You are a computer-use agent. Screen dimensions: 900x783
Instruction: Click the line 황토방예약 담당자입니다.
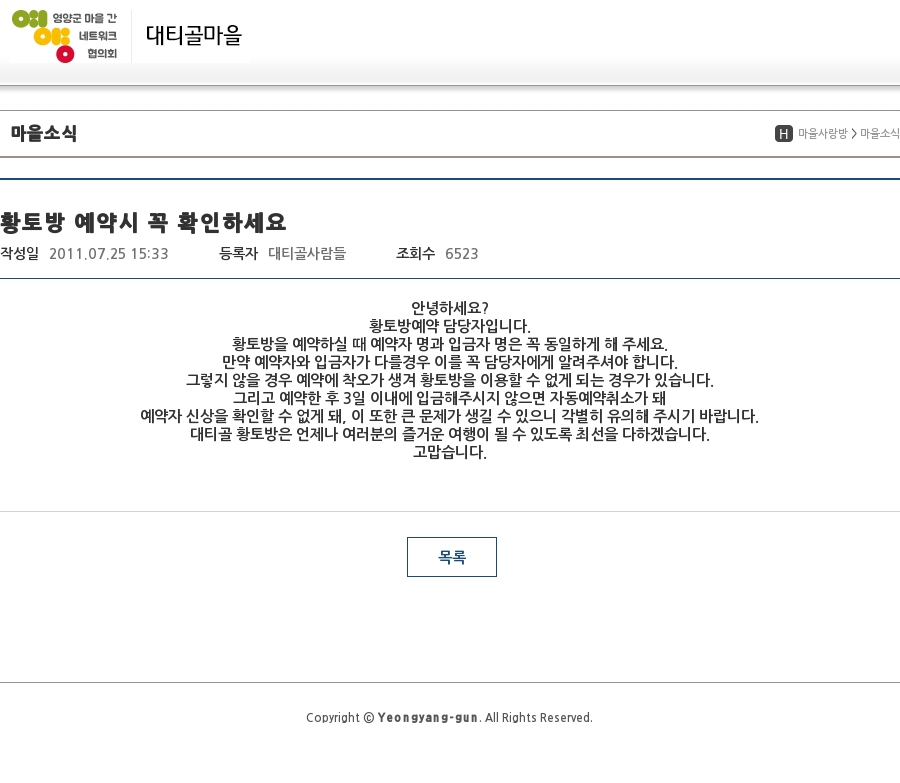450,326
